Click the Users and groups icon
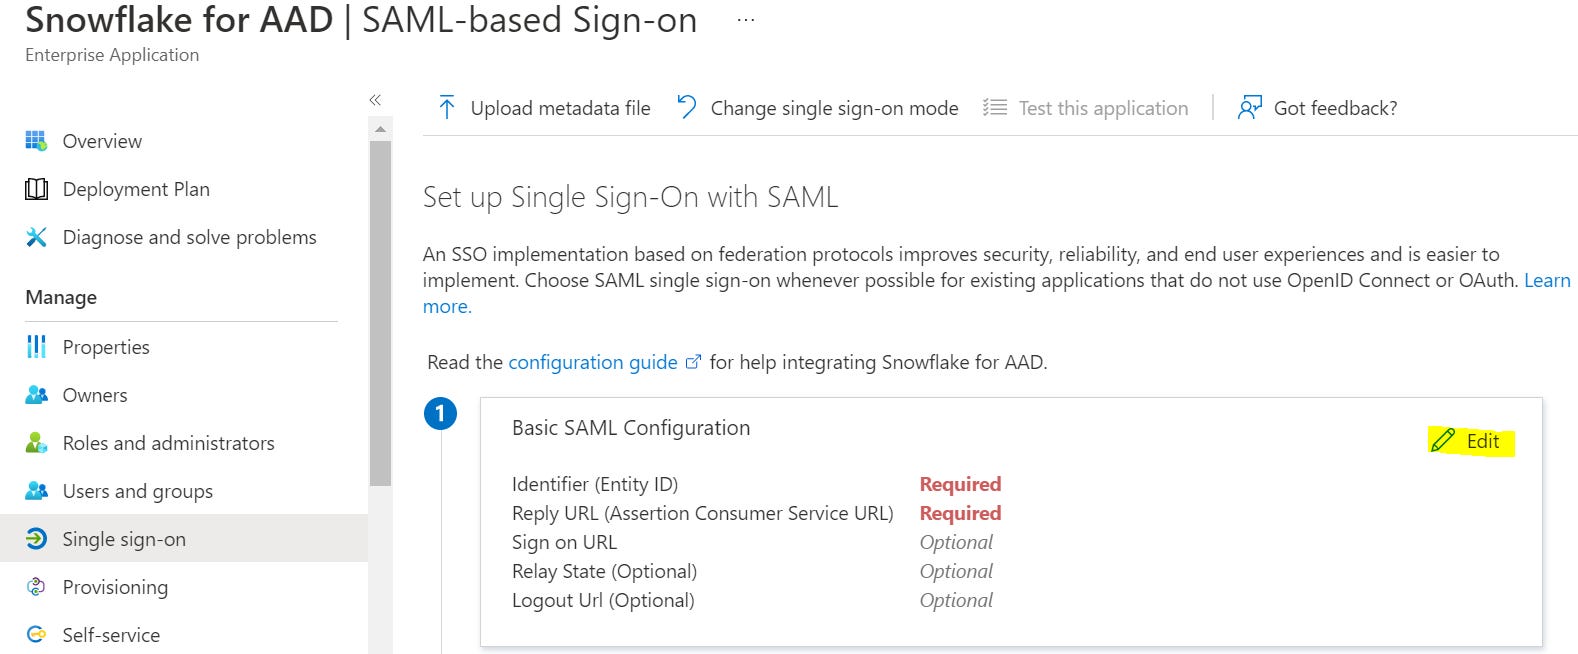The height and width of the screenshot is (654, 1578). [x=36, y=491]
